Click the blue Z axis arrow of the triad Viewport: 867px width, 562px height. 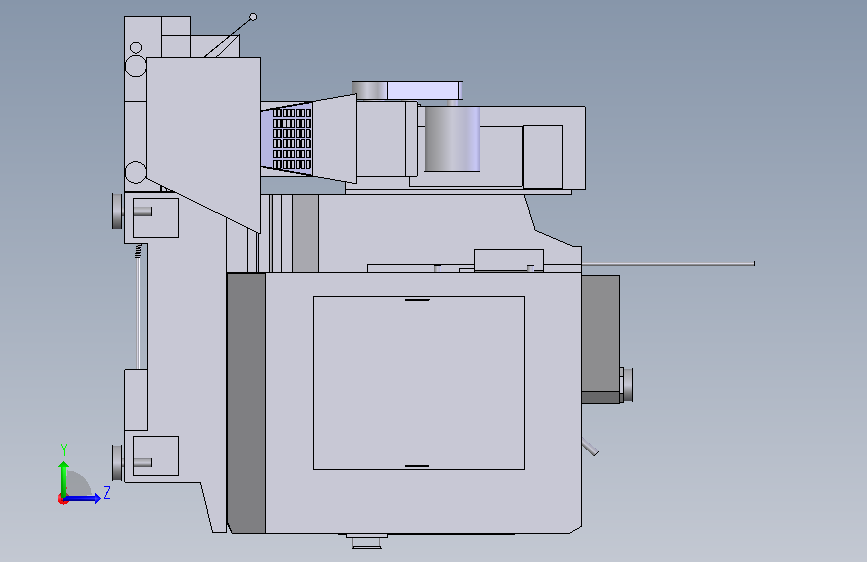83,498
